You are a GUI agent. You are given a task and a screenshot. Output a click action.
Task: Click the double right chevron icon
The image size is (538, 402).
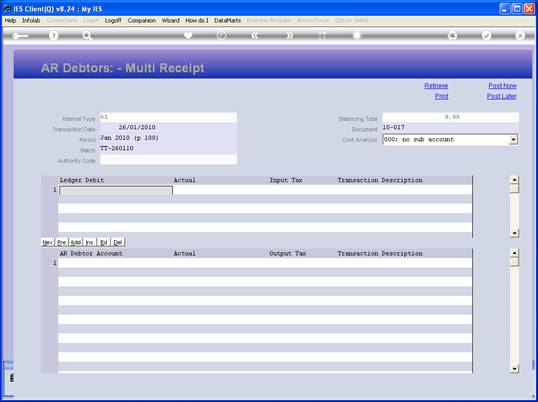(x=289, y=35)
